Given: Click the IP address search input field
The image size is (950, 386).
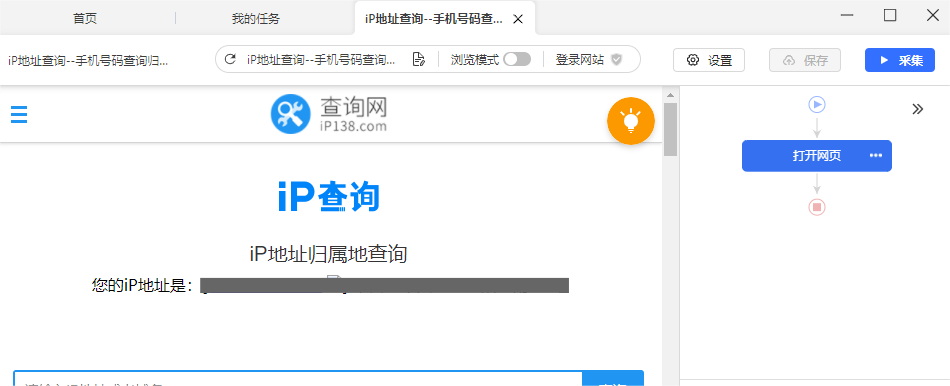Looking at the screenshot, I should [297, 378].
